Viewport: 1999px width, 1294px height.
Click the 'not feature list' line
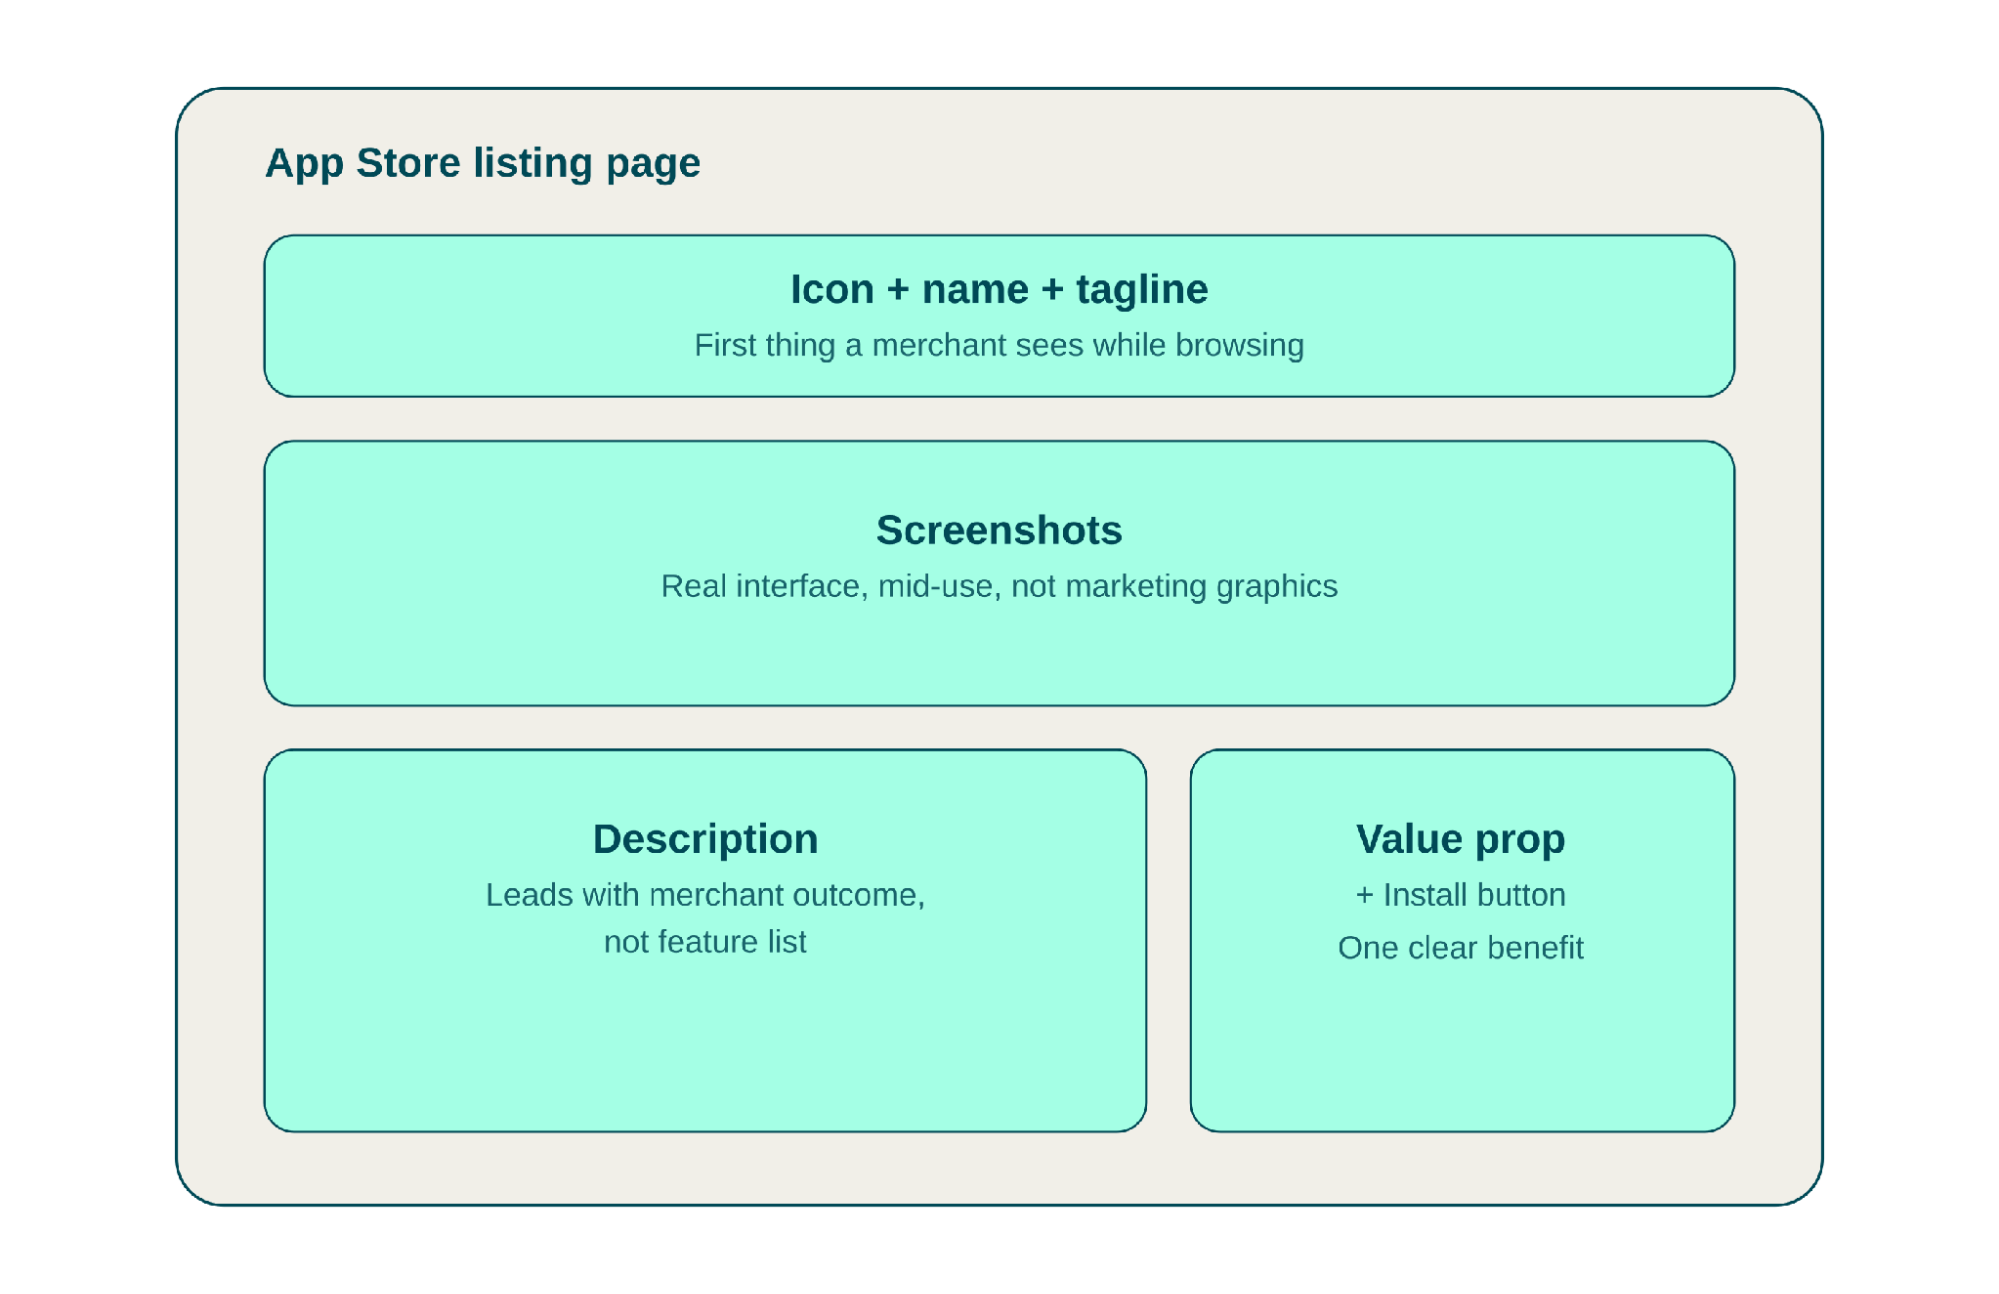tap(705, 942)
